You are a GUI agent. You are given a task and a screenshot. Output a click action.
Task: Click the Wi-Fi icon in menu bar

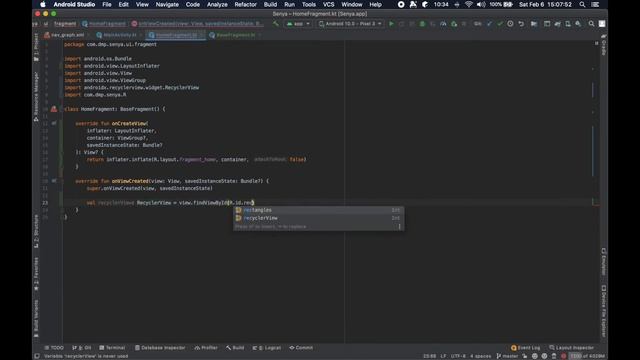pos(469,4)
